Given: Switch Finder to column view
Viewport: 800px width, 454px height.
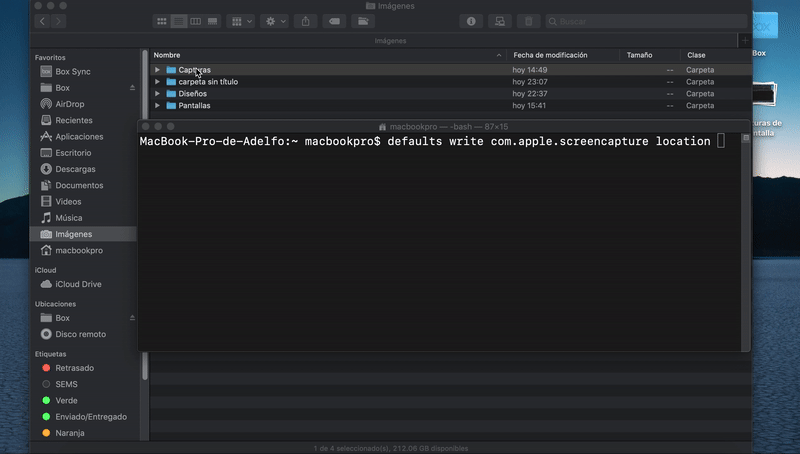Looking at the screenshot, I should (x=195, y=21).
